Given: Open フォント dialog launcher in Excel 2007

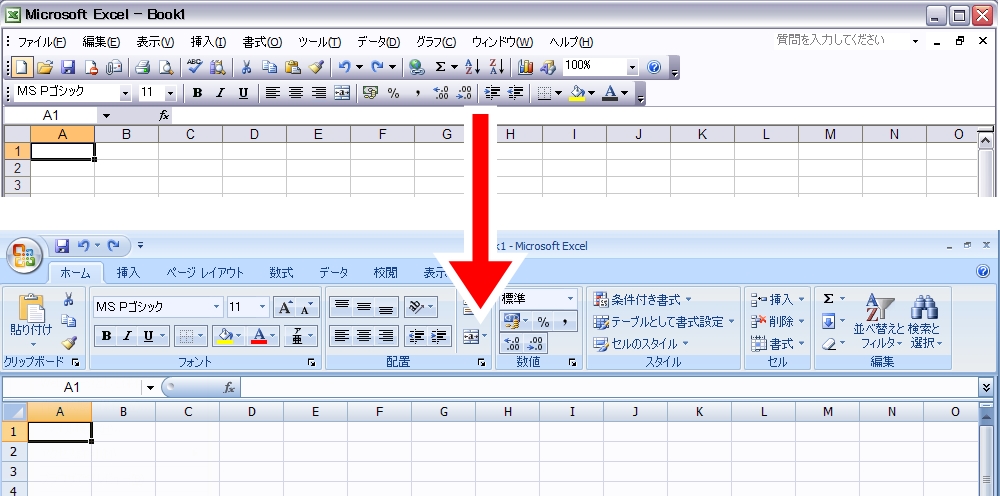Looking at the screenshot, I should (311, 362).
